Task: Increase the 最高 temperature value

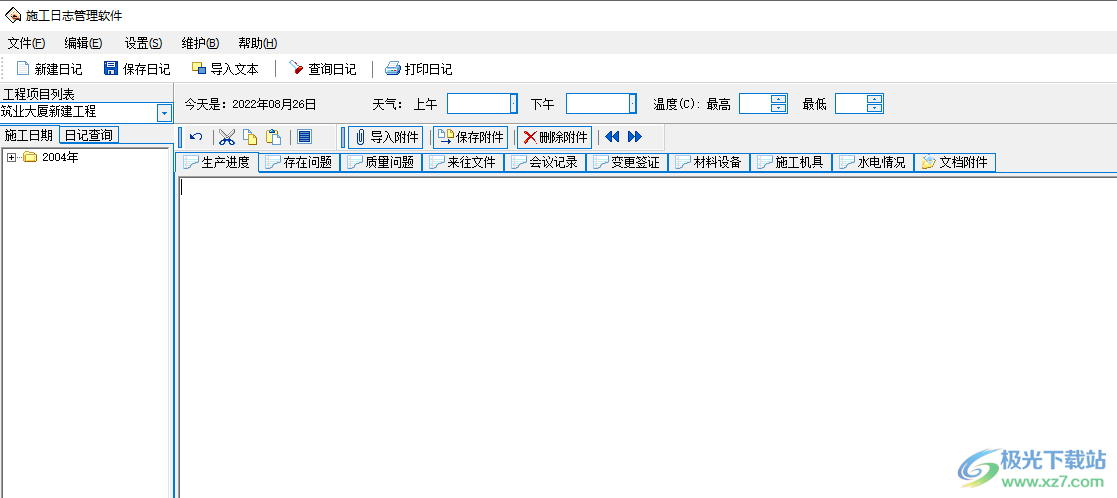Action: click(779, 100)
